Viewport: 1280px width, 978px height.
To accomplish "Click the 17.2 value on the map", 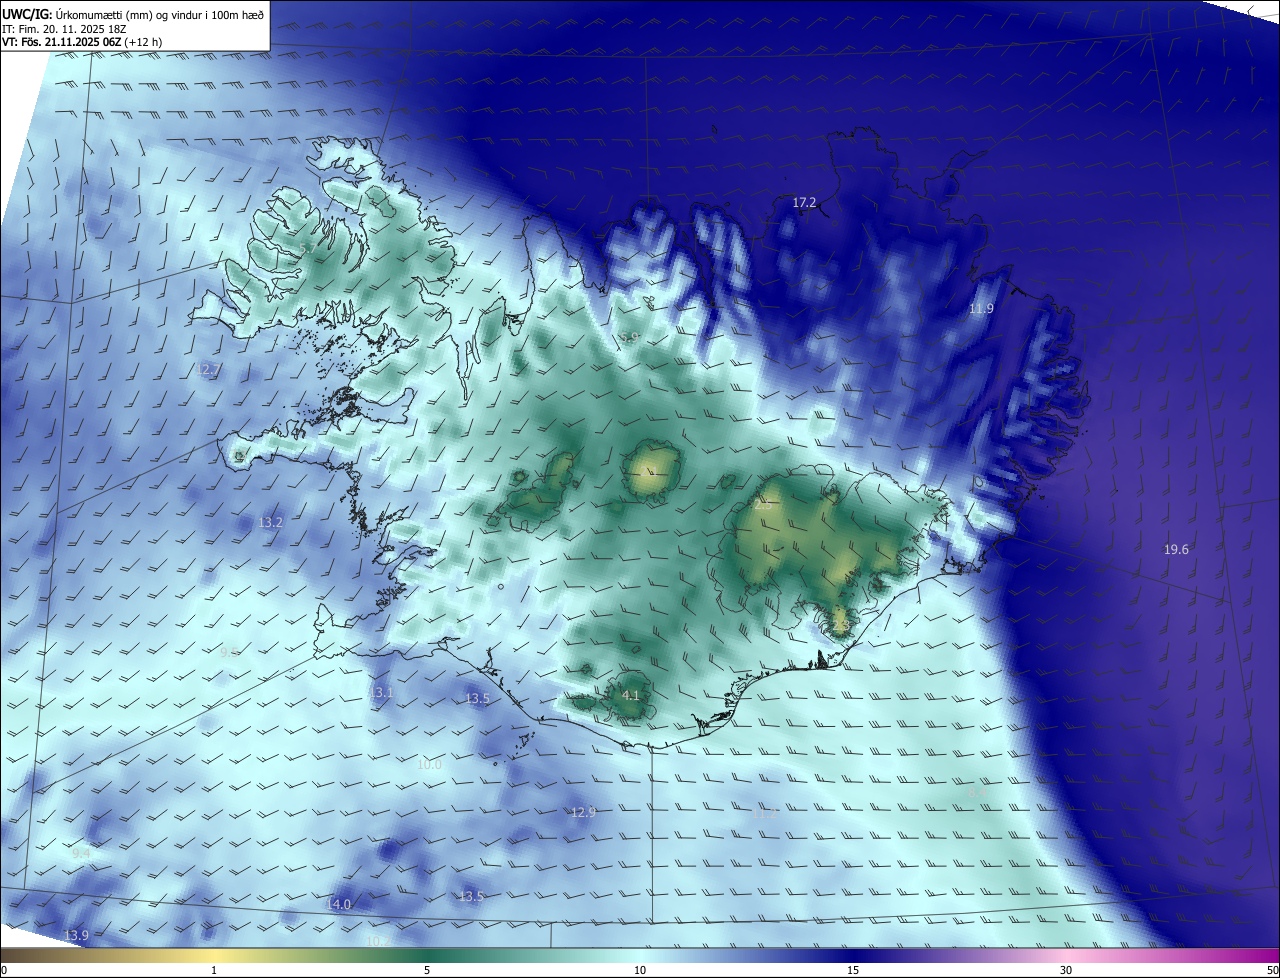I will click(x=804, y=202).
